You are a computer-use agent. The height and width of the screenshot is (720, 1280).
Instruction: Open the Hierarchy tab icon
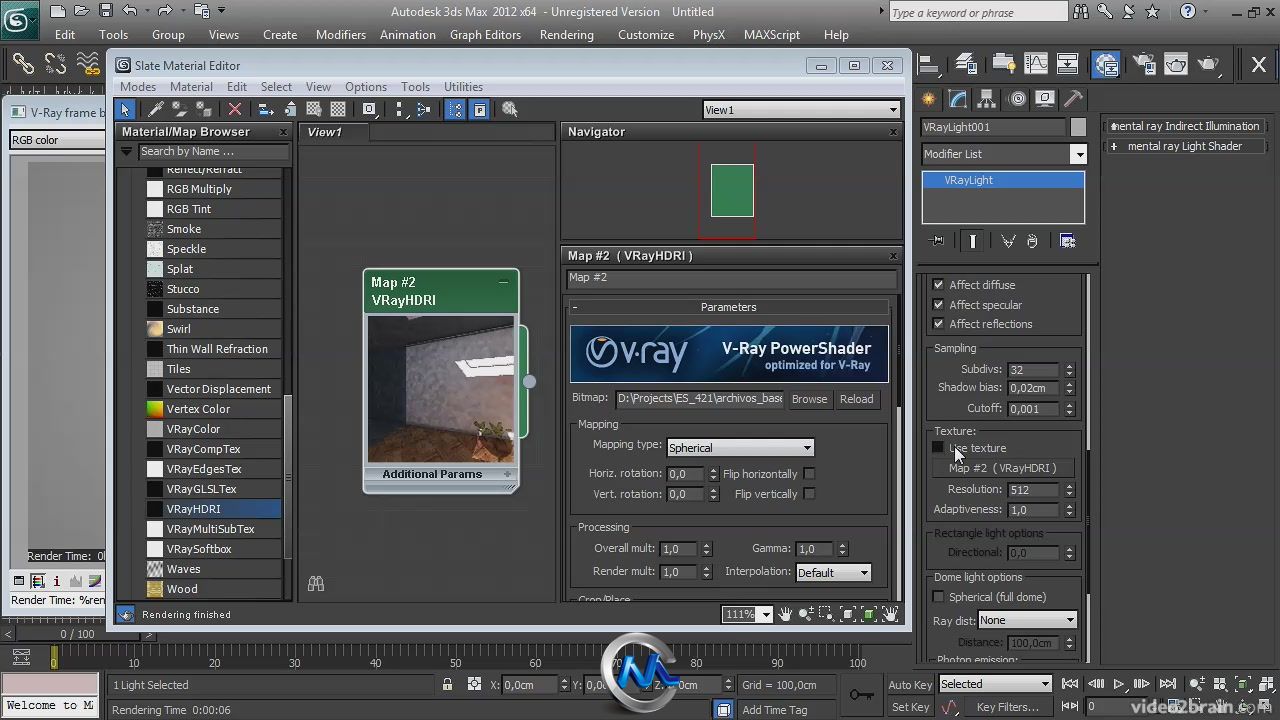pyautogui.click(x=987, y=98)
